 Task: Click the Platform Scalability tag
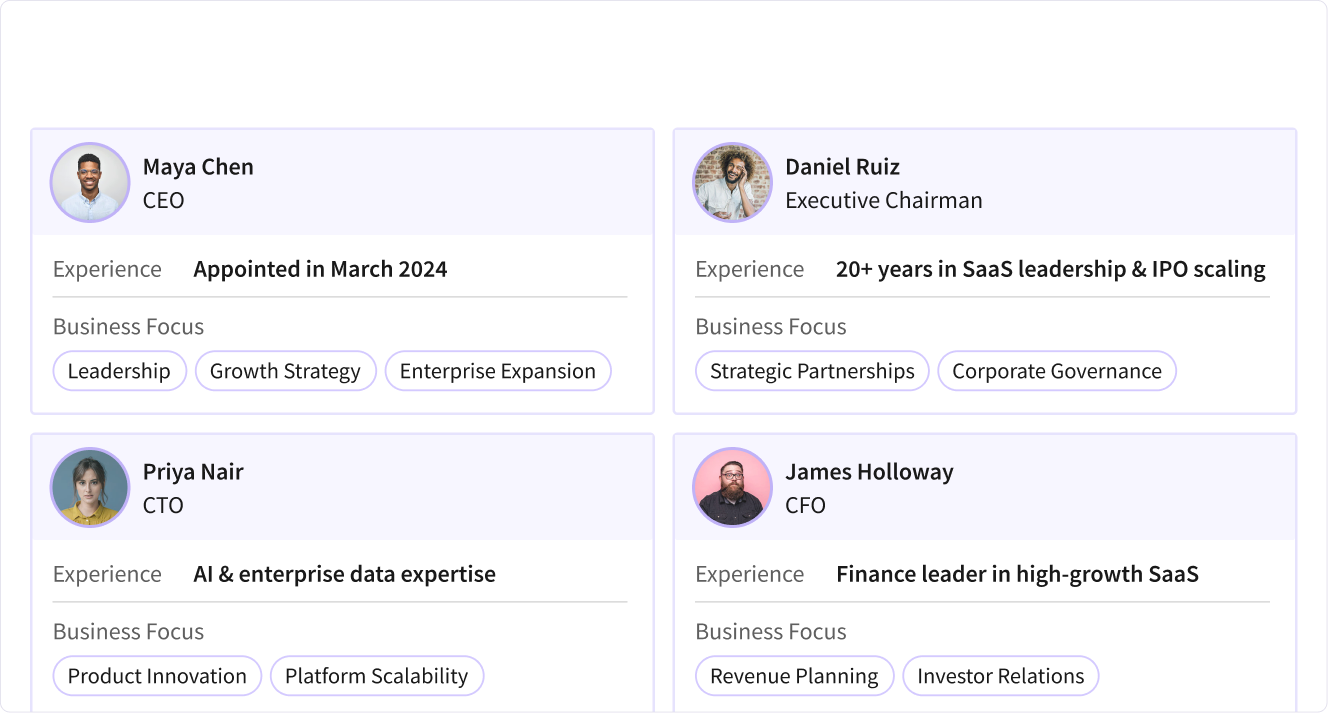click(x=376, y=676)
